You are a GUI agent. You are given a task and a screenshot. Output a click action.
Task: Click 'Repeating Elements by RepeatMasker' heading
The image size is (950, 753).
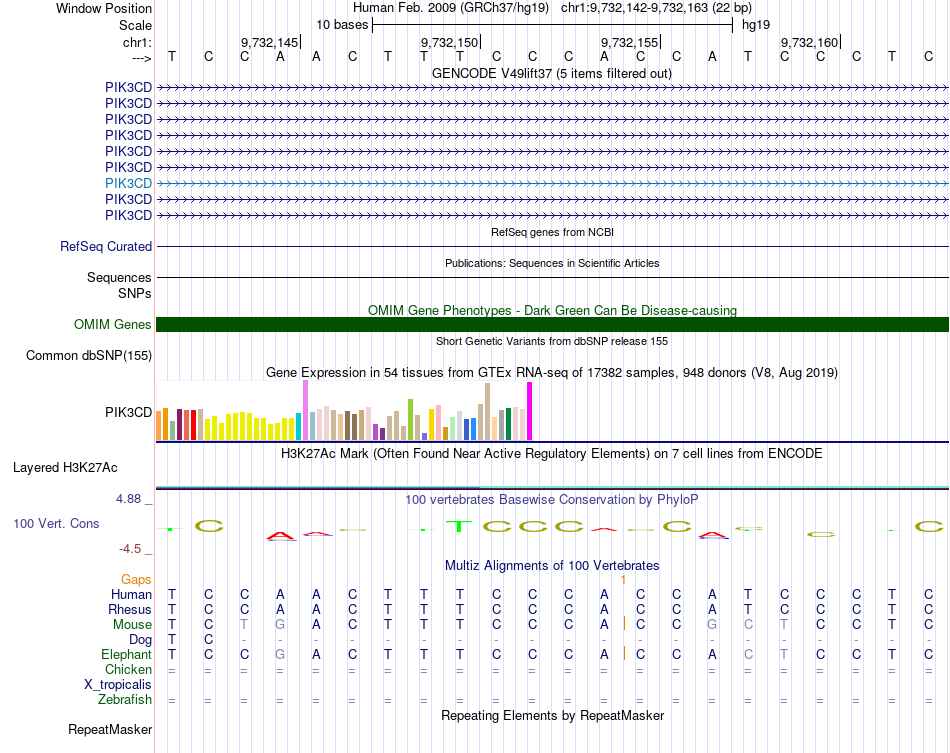point(553,715)
